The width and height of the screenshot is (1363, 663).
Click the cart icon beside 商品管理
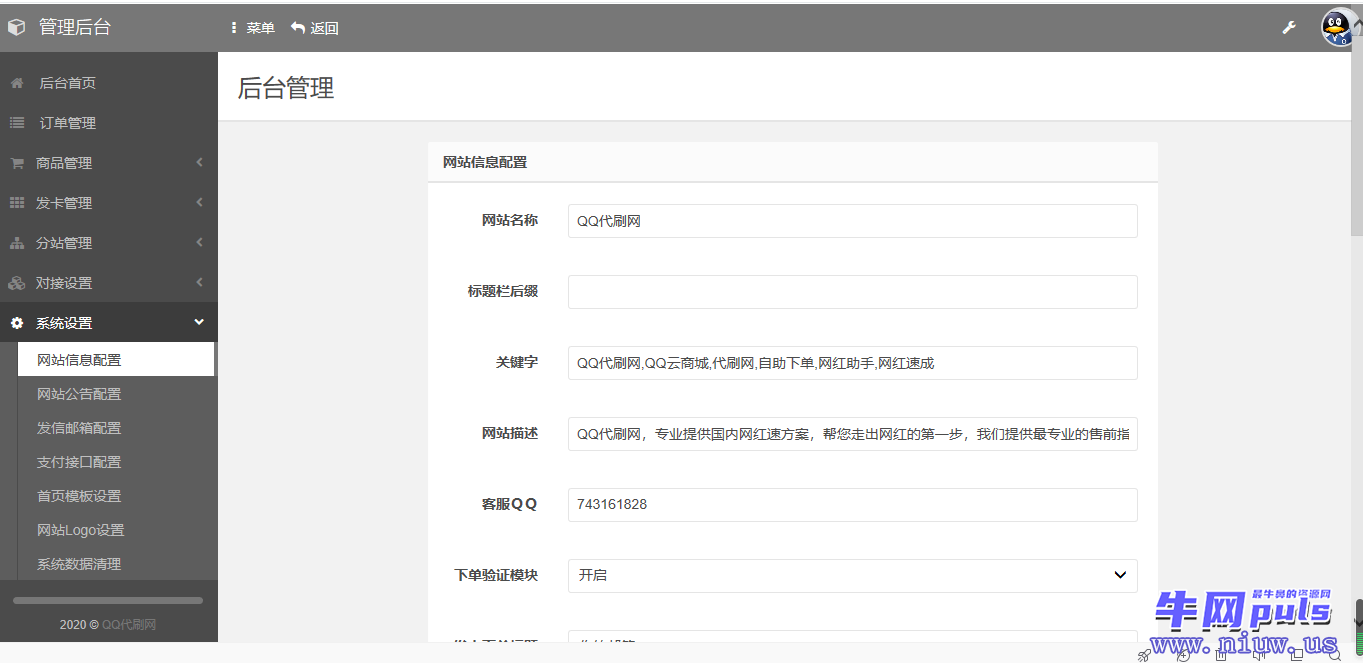[17, 163]
